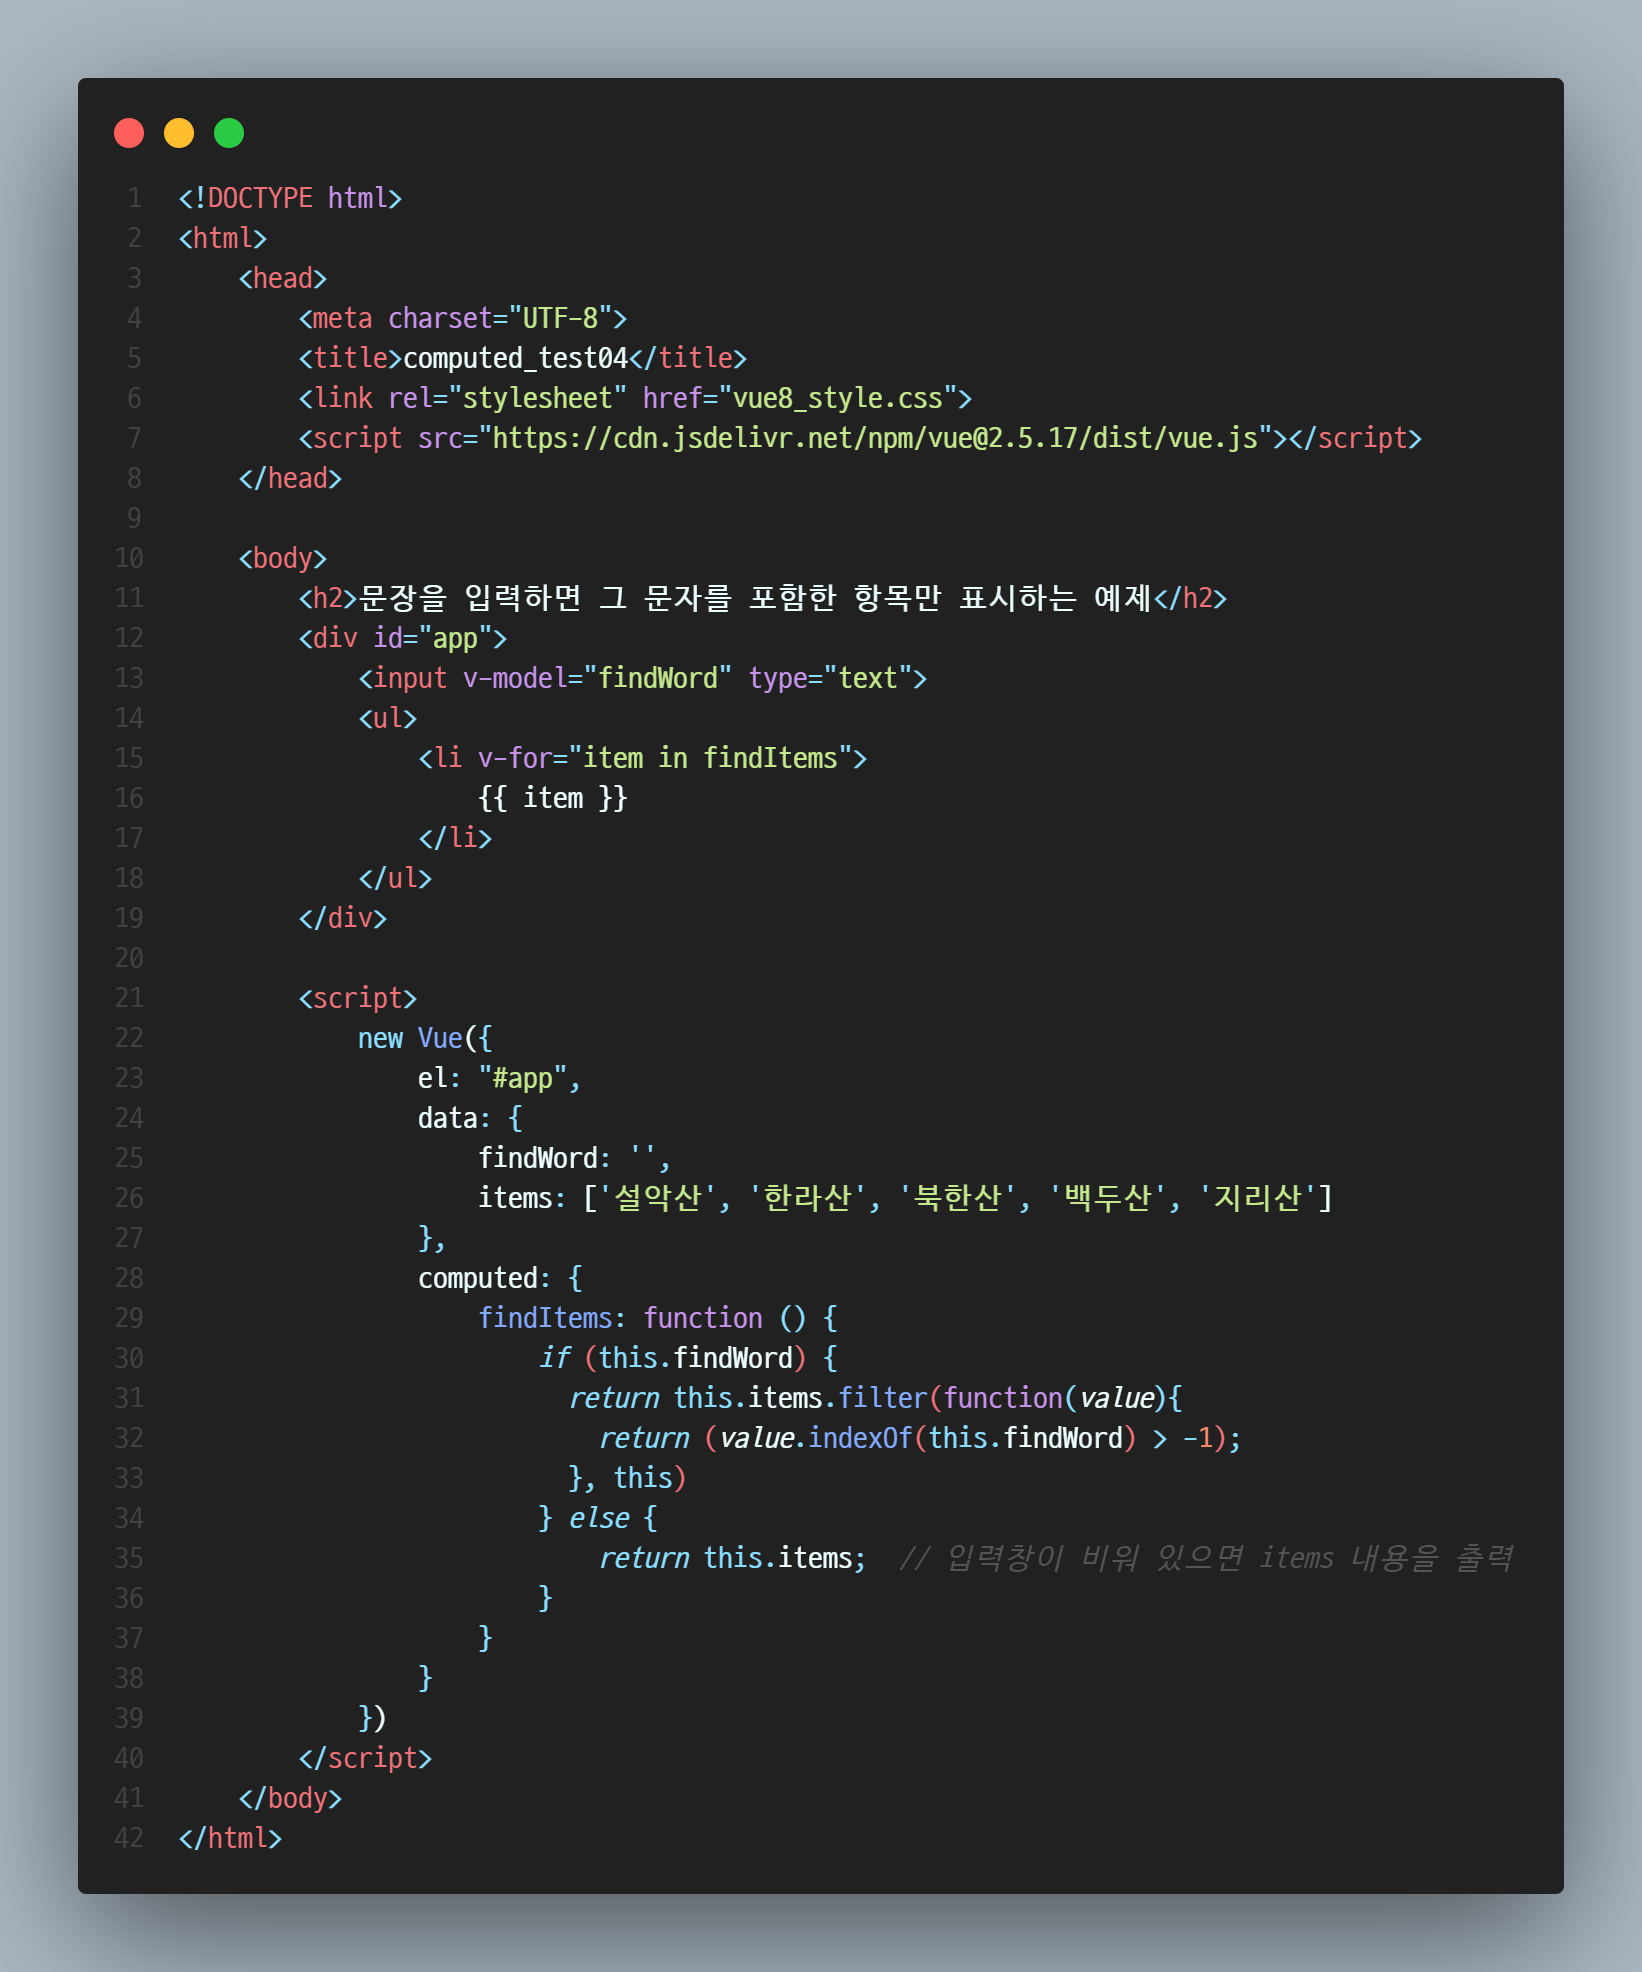The image size is (1642, 1972).
Task: Click the title text 'computed_test04'
Action: pos(515,358)
